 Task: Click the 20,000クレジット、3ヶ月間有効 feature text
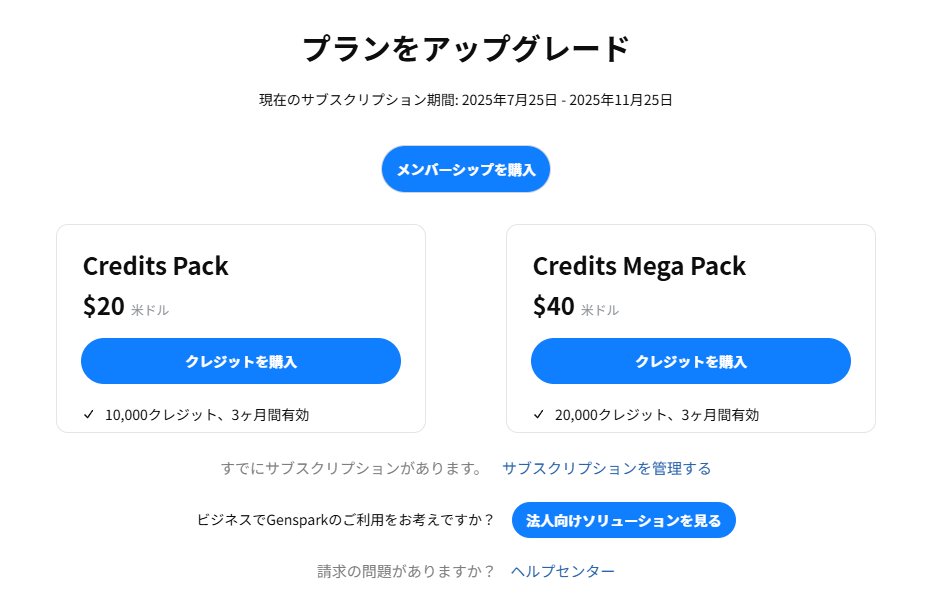tap(657, 415)
